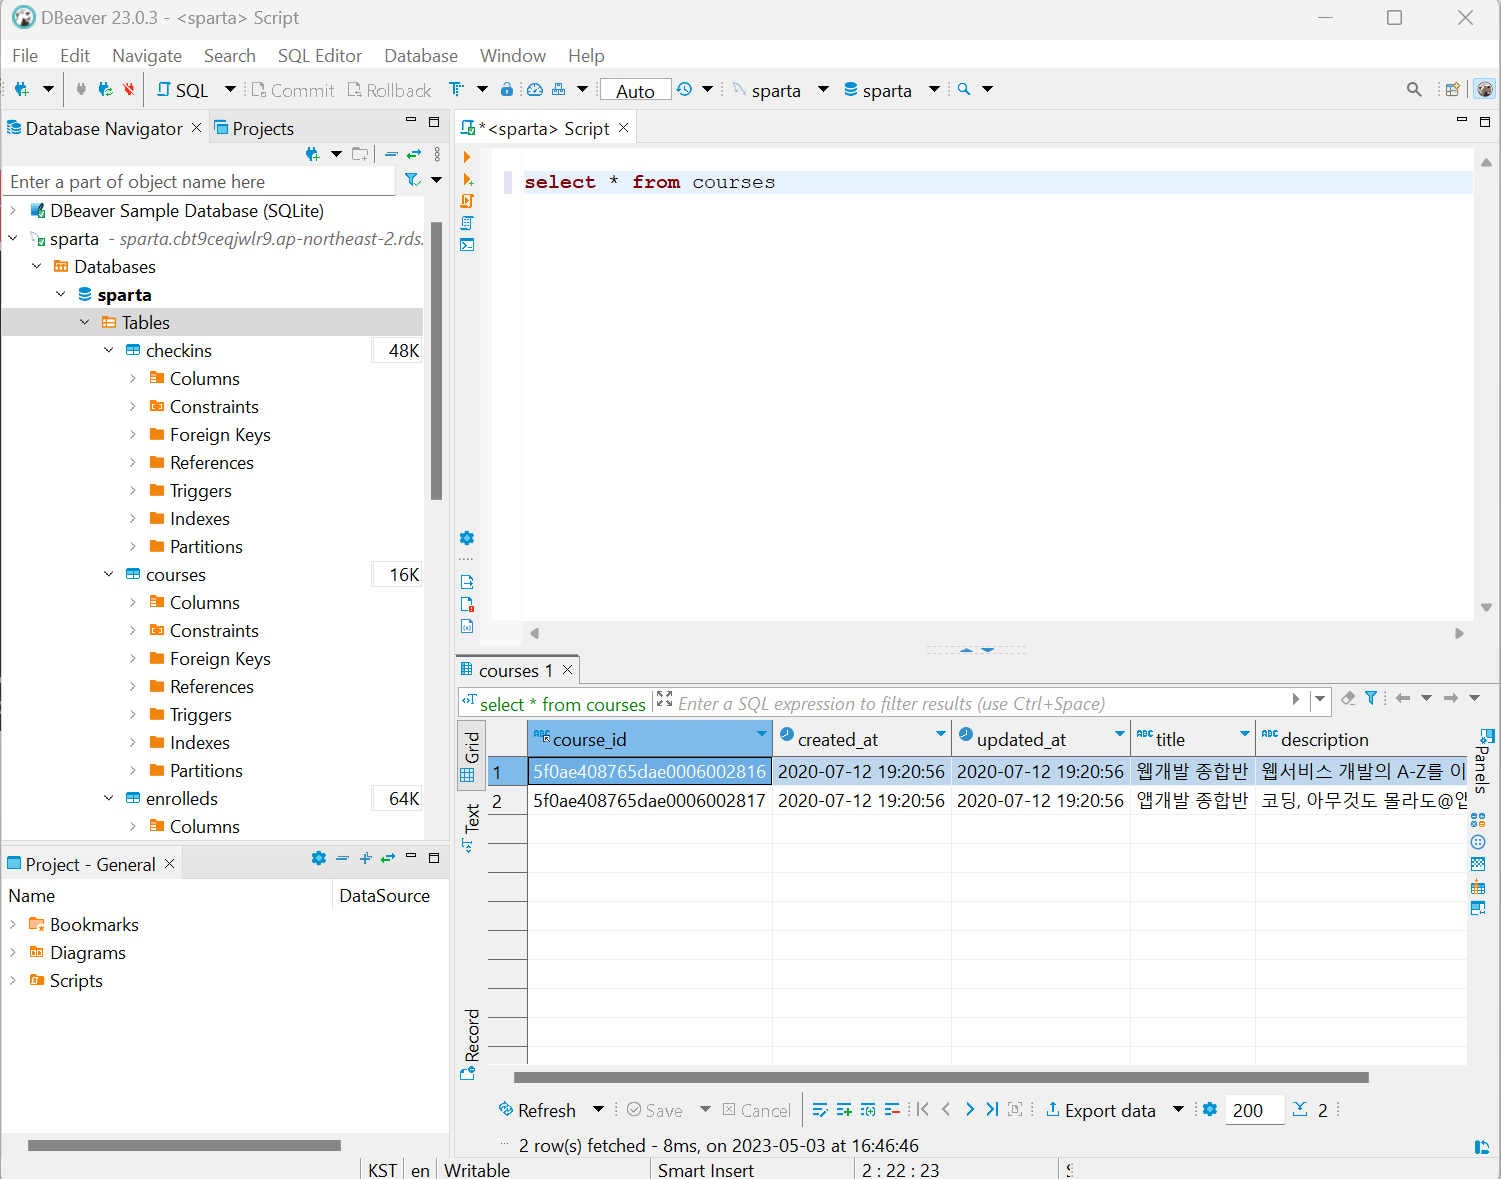Open the Navigator filter funnel settings

click(412, 180)
